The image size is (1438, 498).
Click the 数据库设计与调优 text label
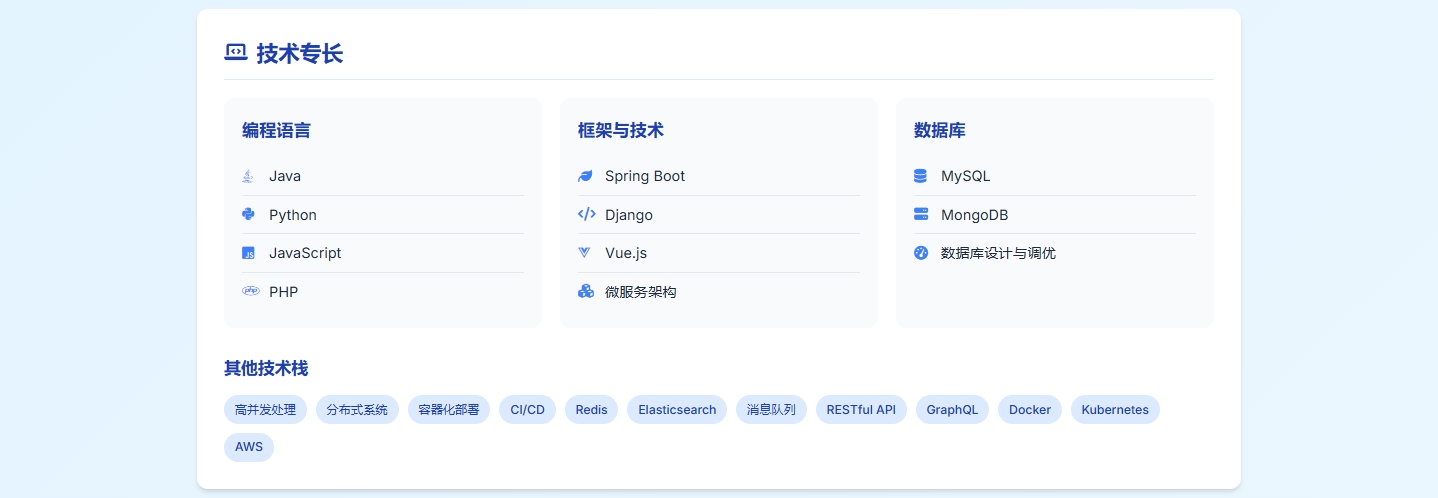(998, 253)
